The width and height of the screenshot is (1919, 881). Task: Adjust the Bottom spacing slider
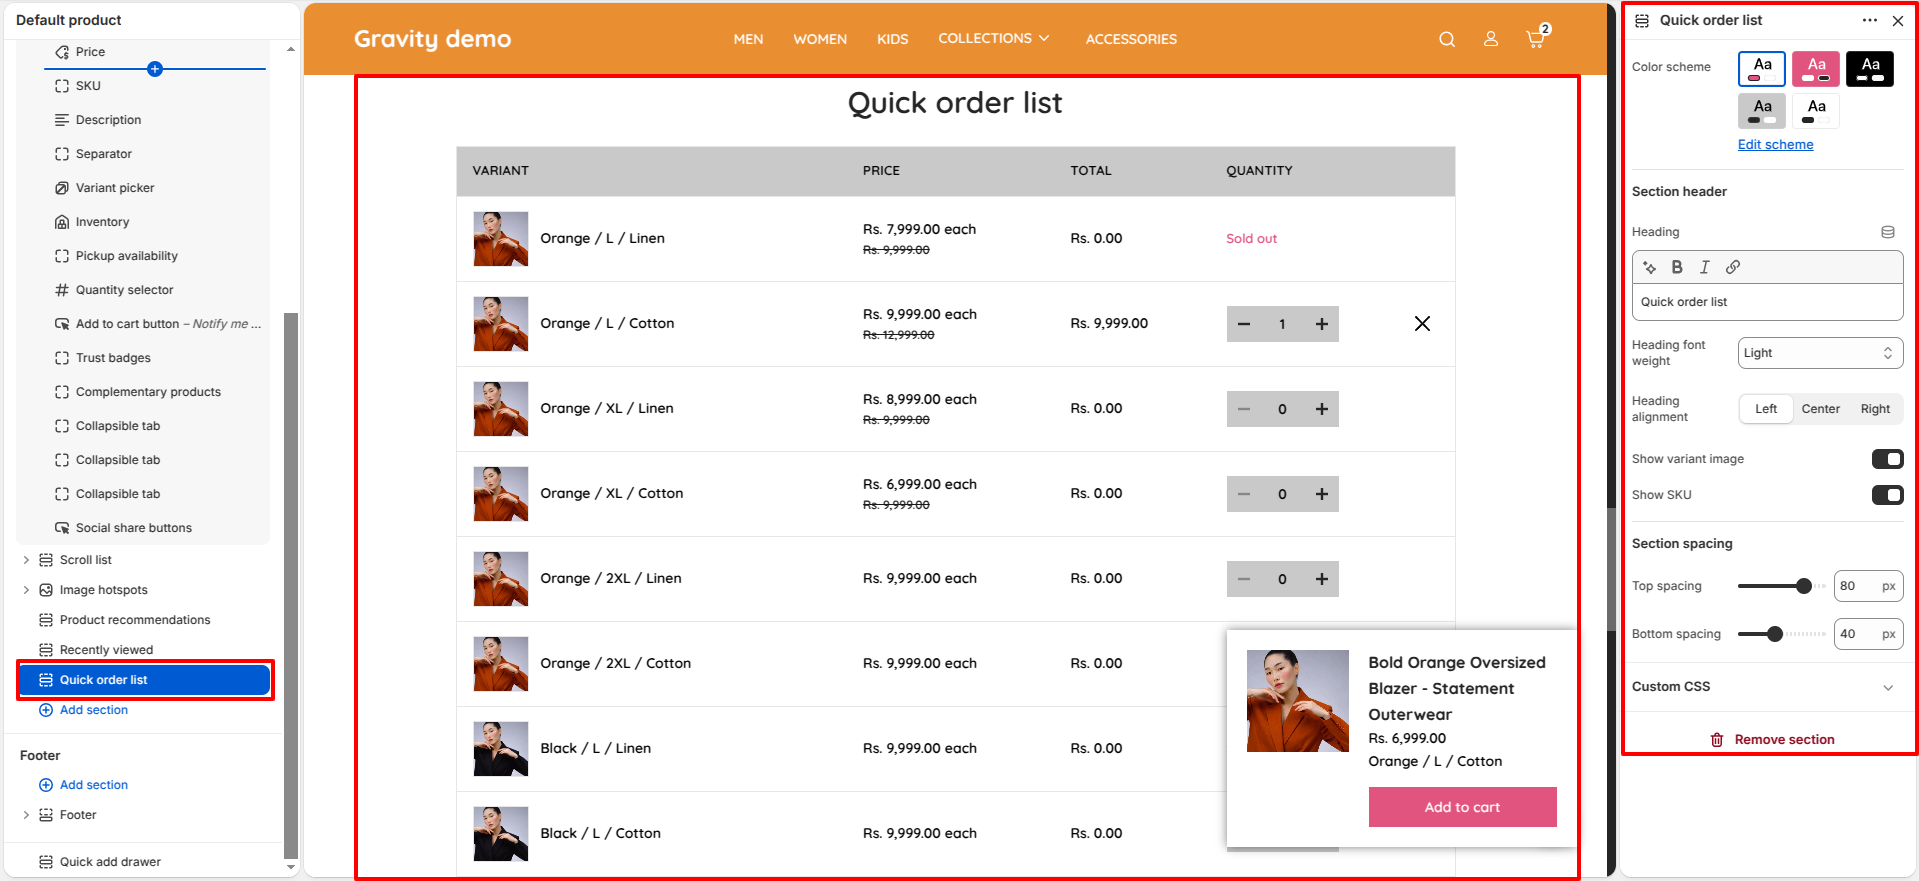click(x=1775, y=634)
